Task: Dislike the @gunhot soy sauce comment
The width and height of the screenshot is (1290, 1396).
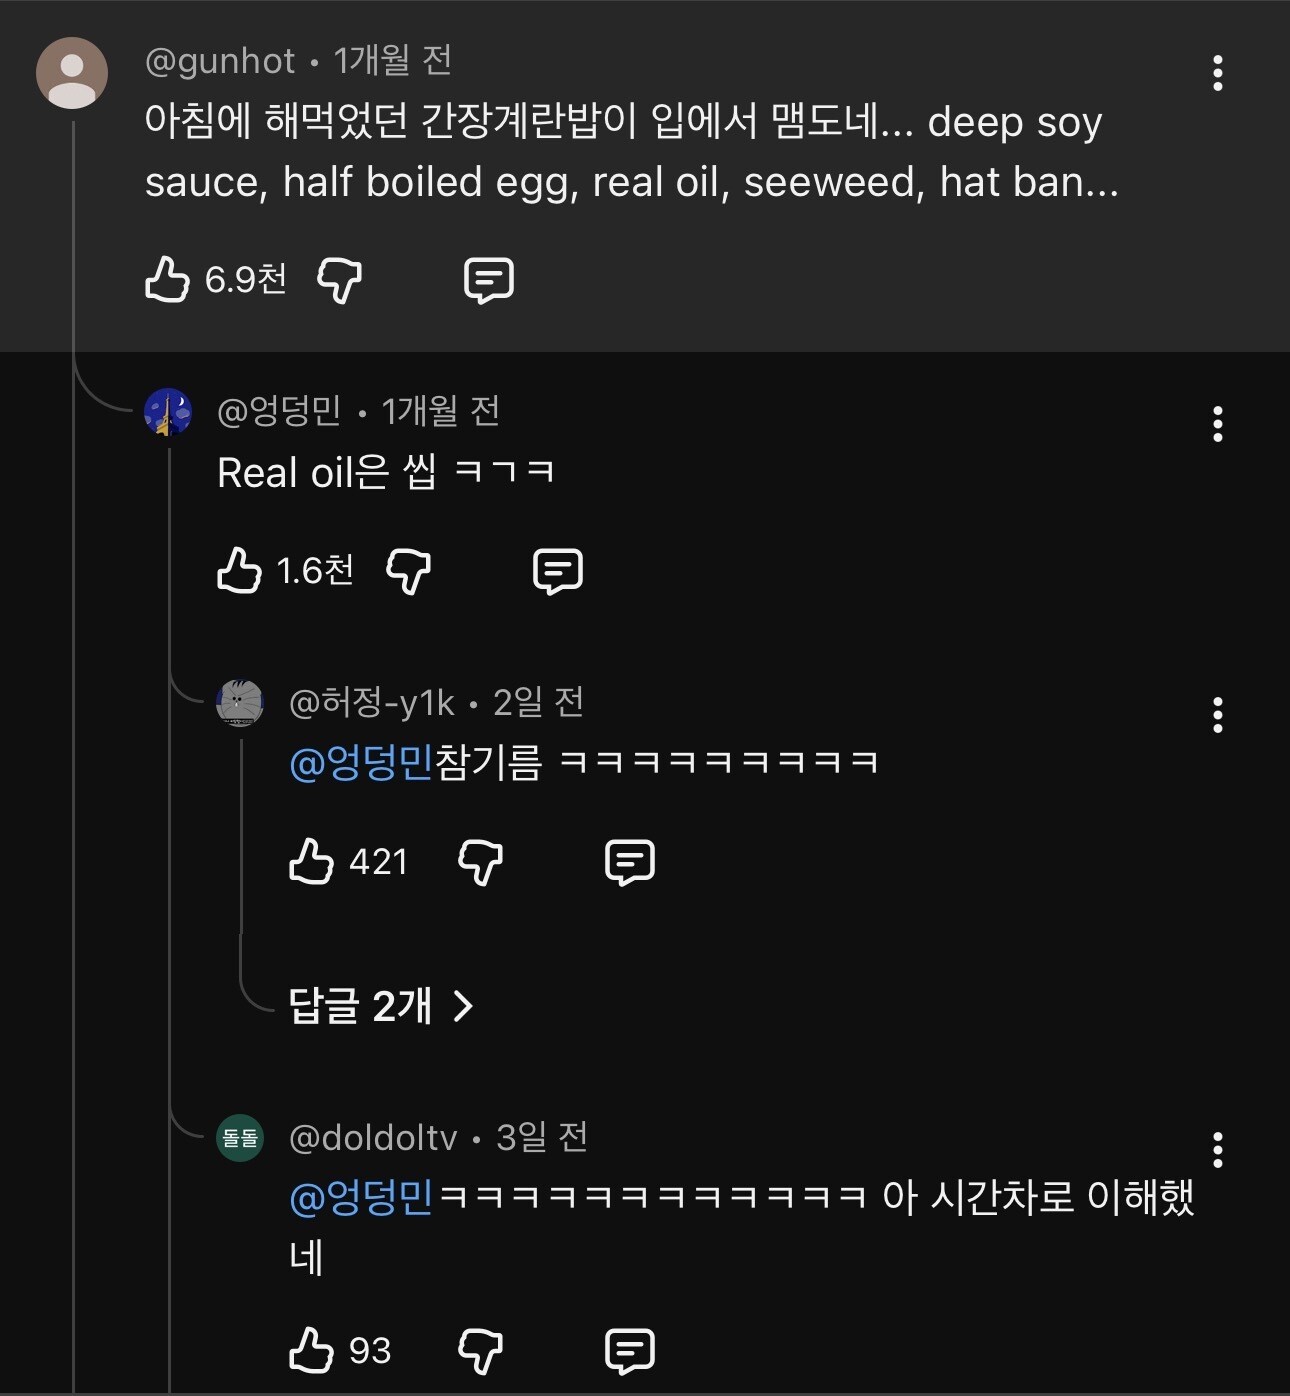Action: pyautogui.click(x=339, y=279)
